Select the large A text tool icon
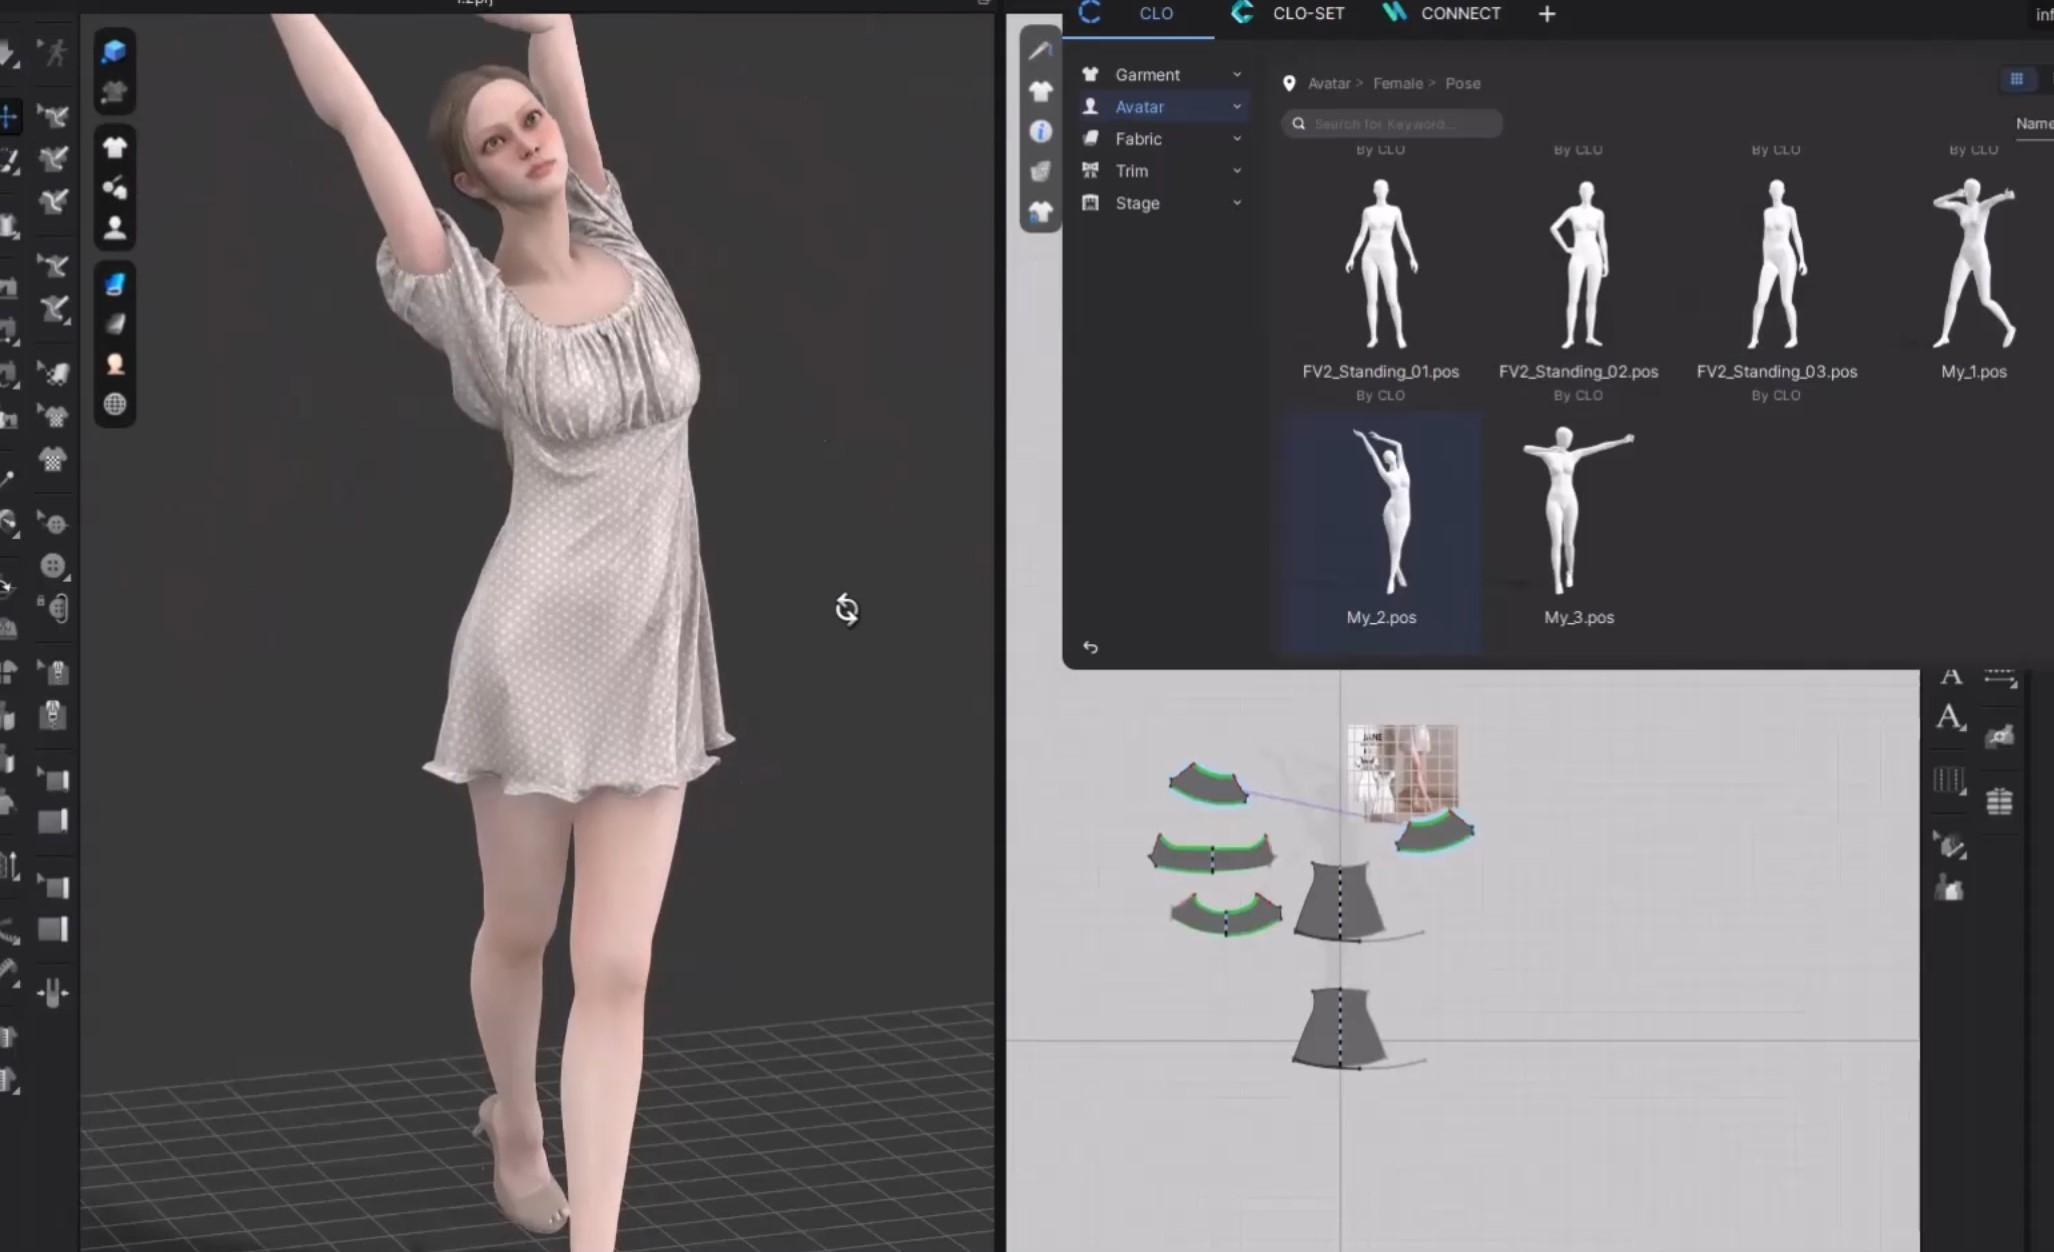Image resolution: width=2054 pixels, height=1252 pixels. click(1949, 717)
